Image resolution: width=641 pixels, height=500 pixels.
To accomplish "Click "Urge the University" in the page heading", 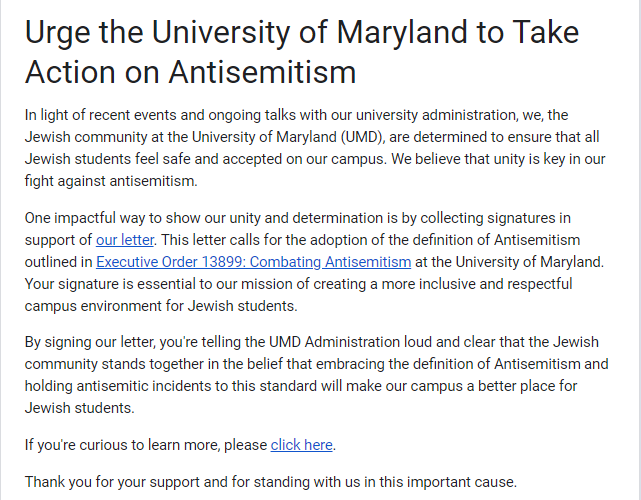I will click(x=157, y=33).
